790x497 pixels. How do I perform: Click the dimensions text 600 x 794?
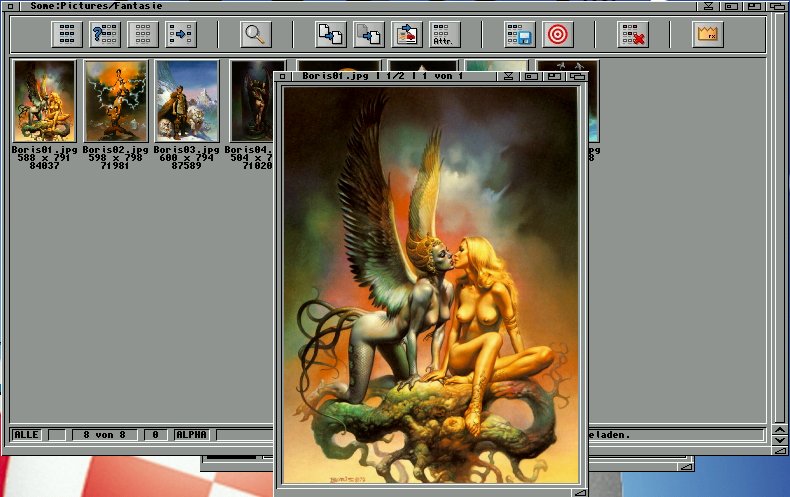[186, 157]
